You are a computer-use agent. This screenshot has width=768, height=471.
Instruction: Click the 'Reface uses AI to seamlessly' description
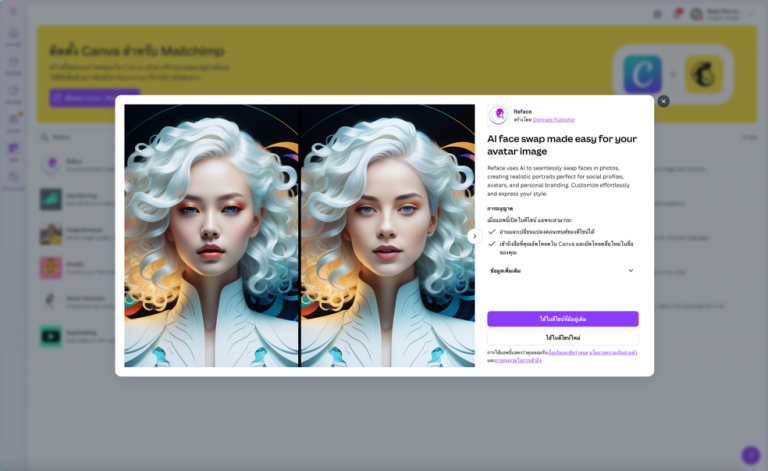[558, 181]
